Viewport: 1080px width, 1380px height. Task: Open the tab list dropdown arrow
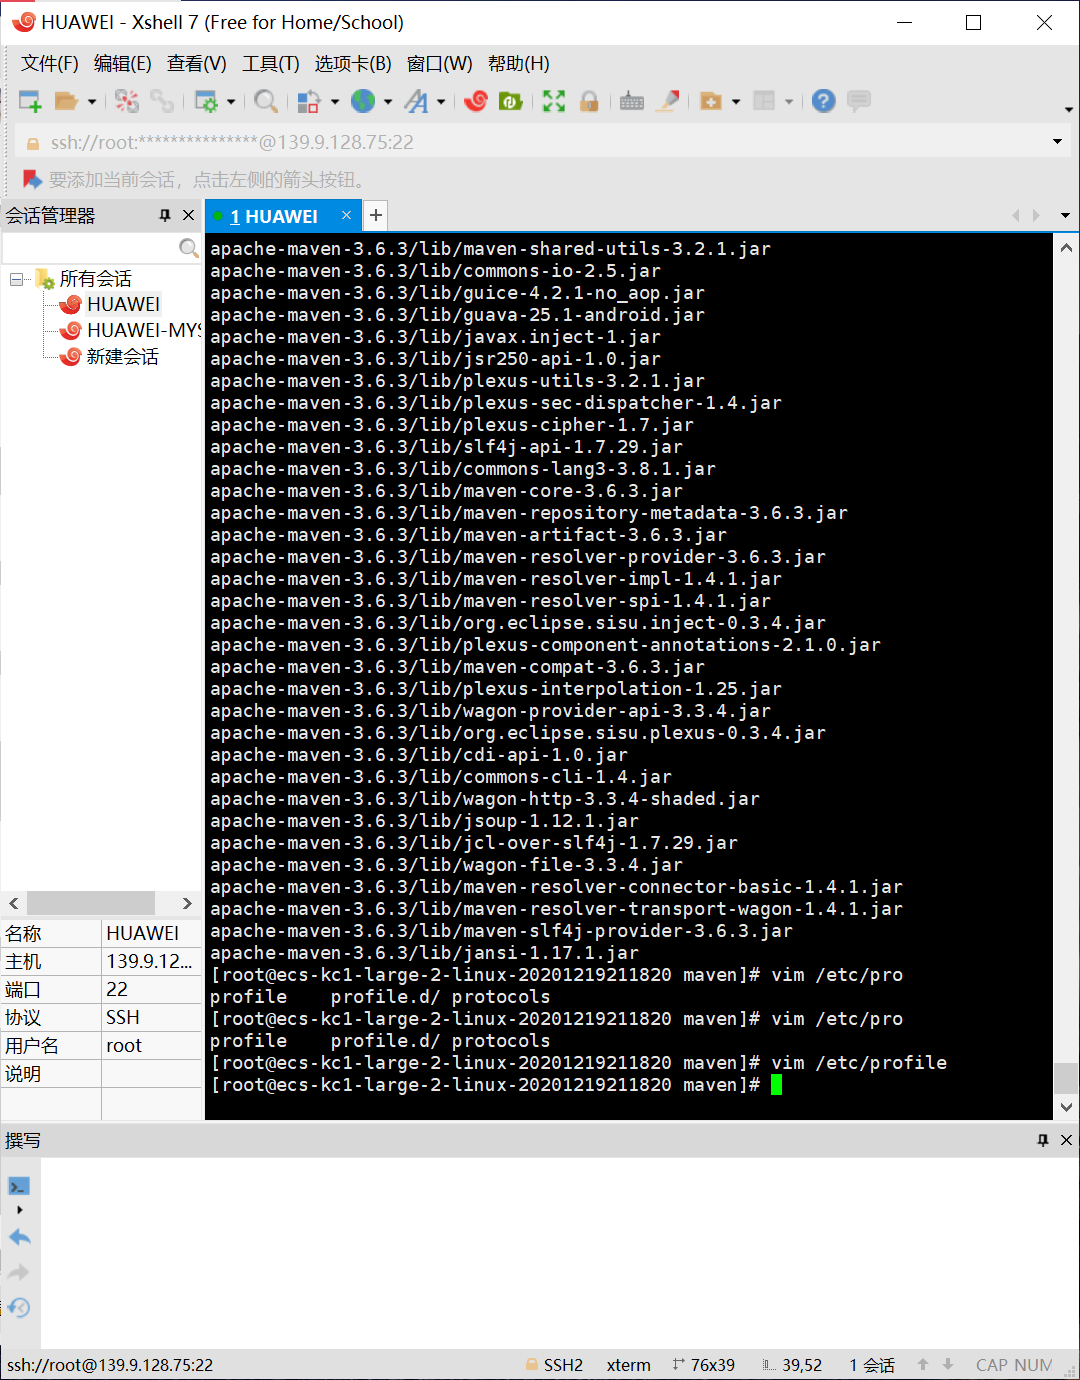coord(1065,215)
